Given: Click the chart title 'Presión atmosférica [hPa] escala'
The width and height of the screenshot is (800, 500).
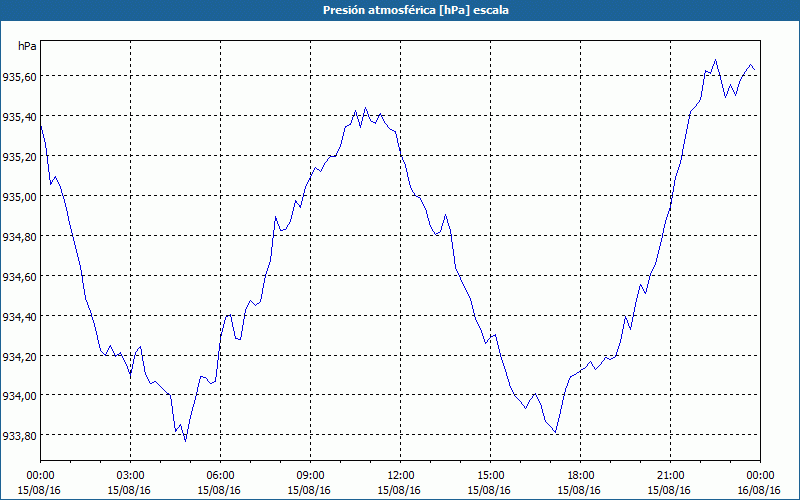Looking at the screenshot, I should click(x=415, y=10).
